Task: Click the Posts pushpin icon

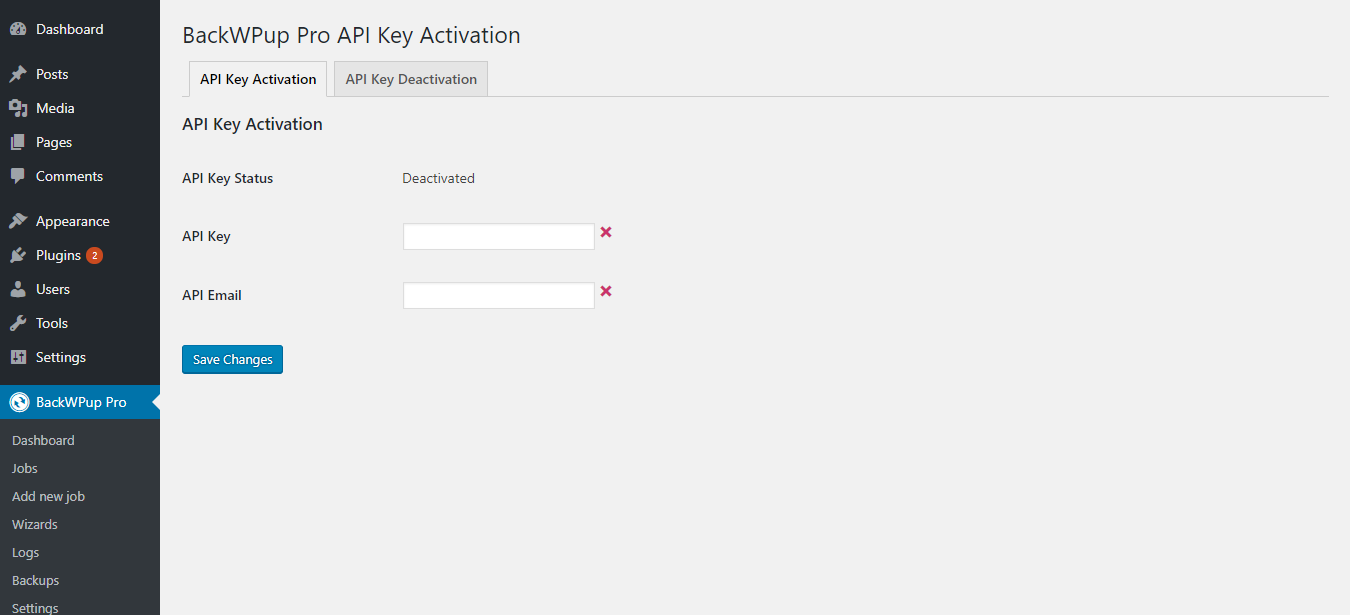Action: pyautogui.click(x=18, y=74)
